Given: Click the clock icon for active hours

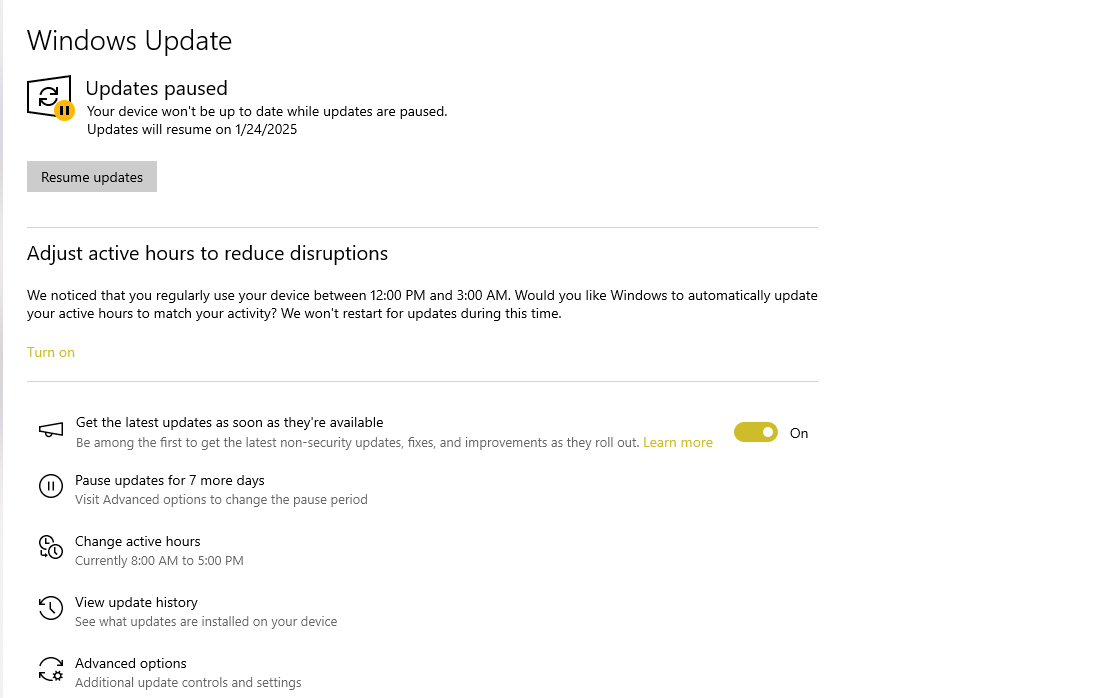Looking at the screenshot, I should click(x=50, y=547).
